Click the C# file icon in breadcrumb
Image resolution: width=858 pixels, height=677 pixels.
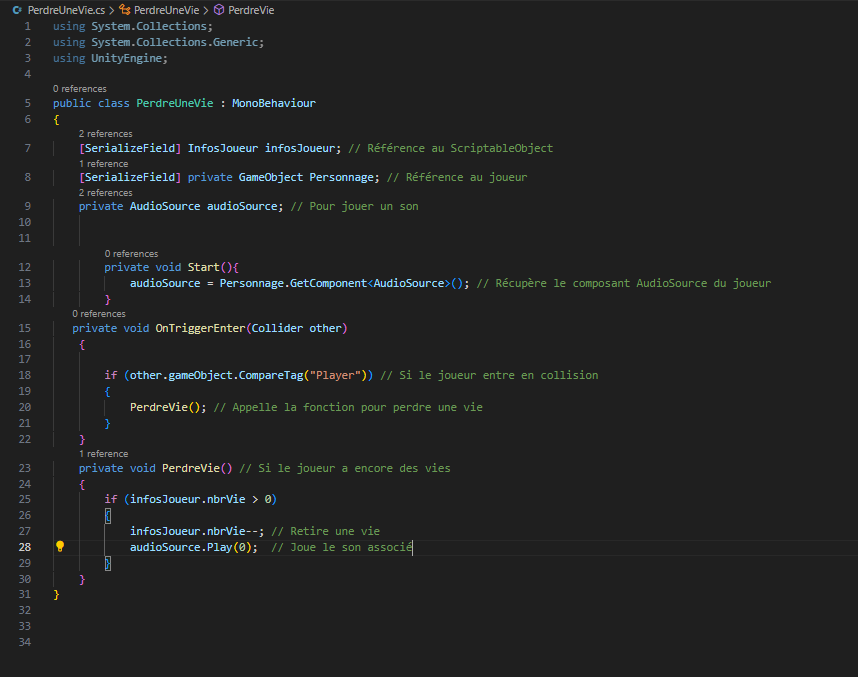coord(17,9)
